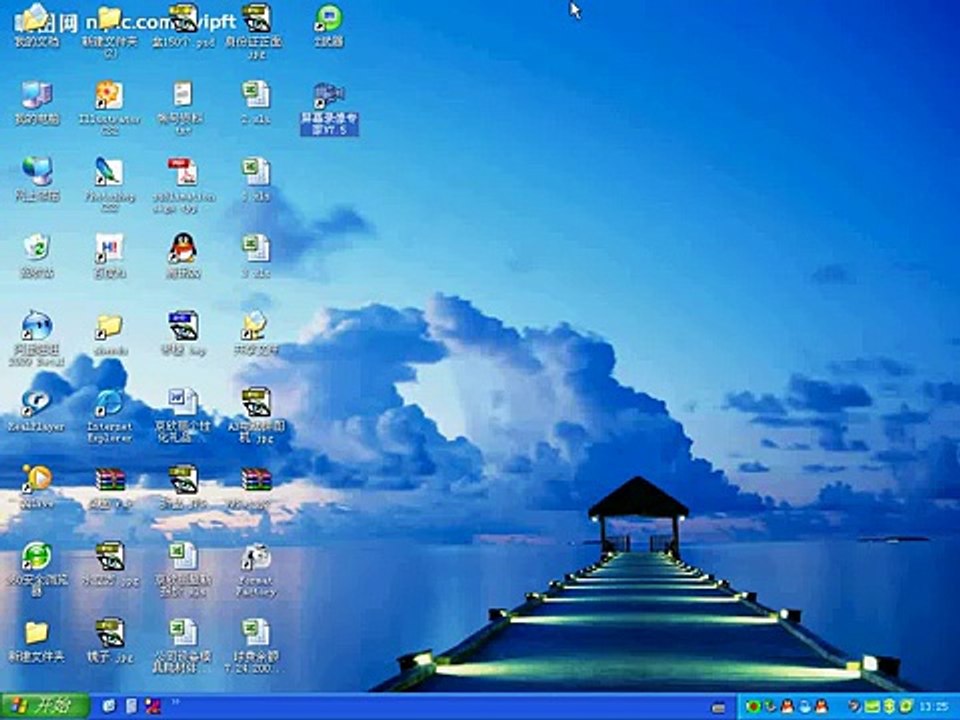Select Network Neighborhood (网上邻居) icon

click(x=37, y=179)
